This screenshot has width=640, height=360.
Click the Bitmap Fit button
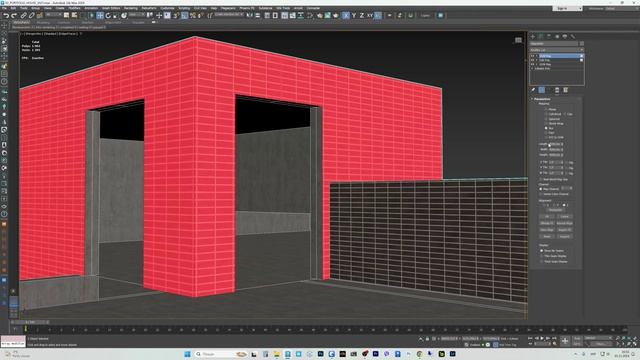coord(547,223)
